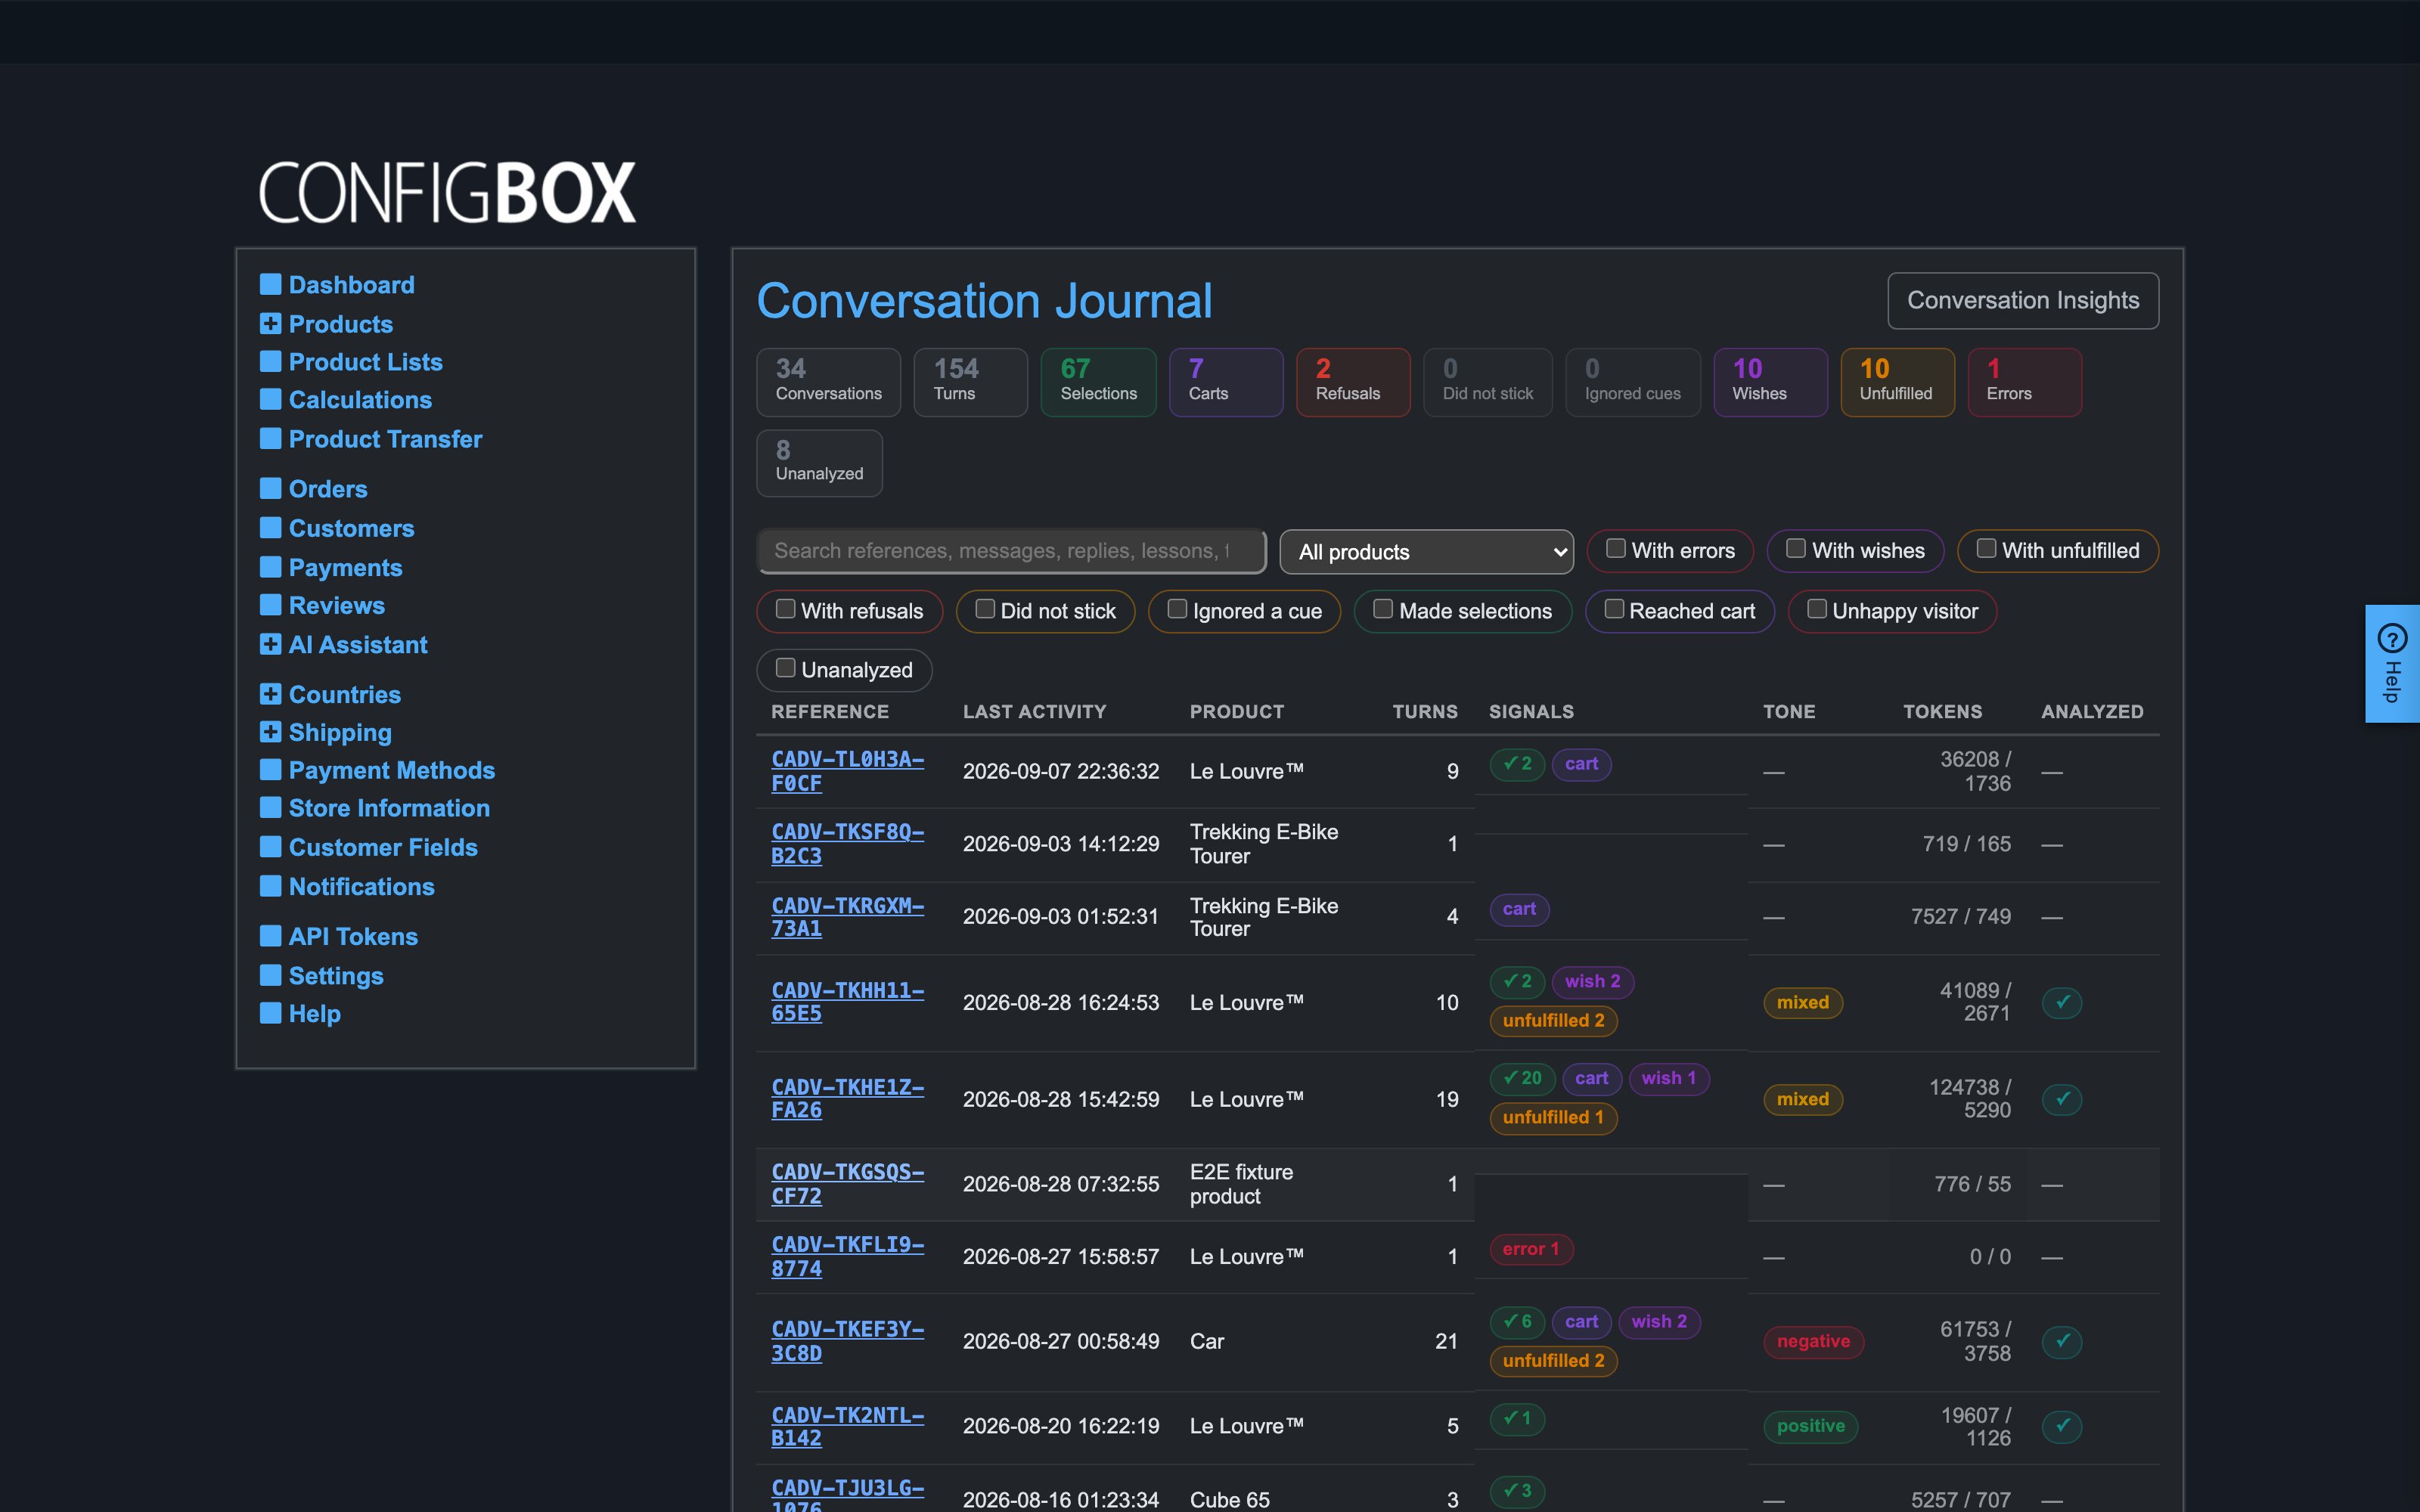The image size is (2420, 1512).
Task: Click the Reviews square icon
Action: point(270,605)
